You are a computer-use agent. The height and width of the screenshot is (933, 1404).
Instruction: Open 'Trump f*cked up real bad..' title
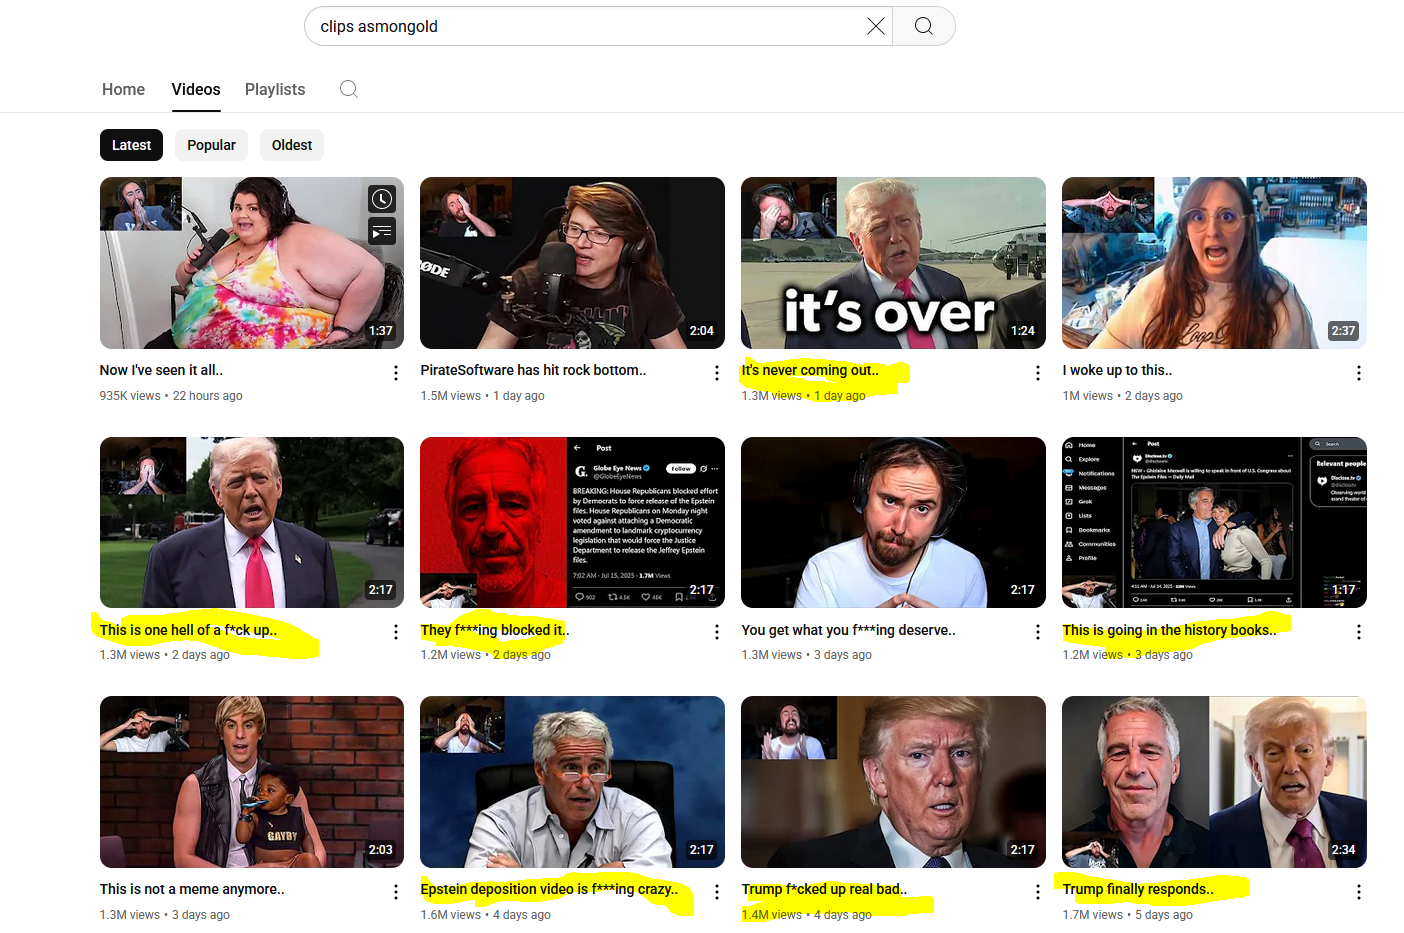824,889
